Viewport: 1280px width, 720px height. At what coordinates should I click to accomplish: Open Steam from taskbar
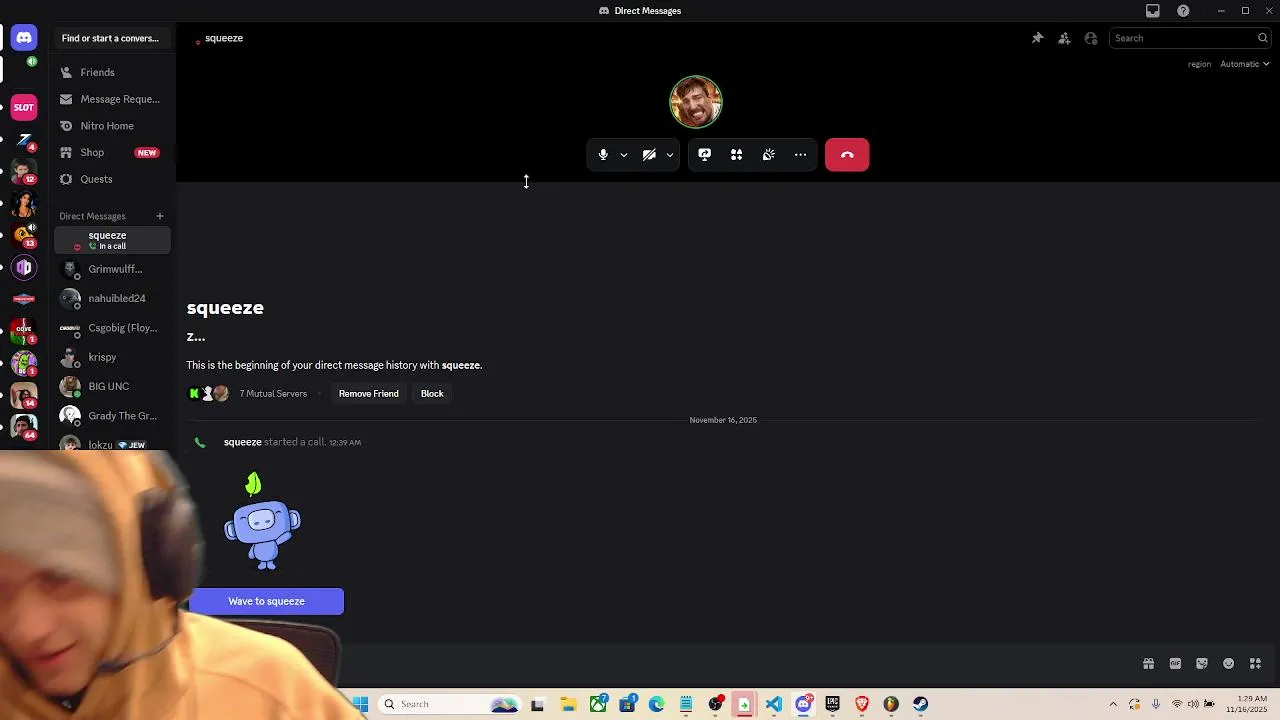(x=920, y=704)
